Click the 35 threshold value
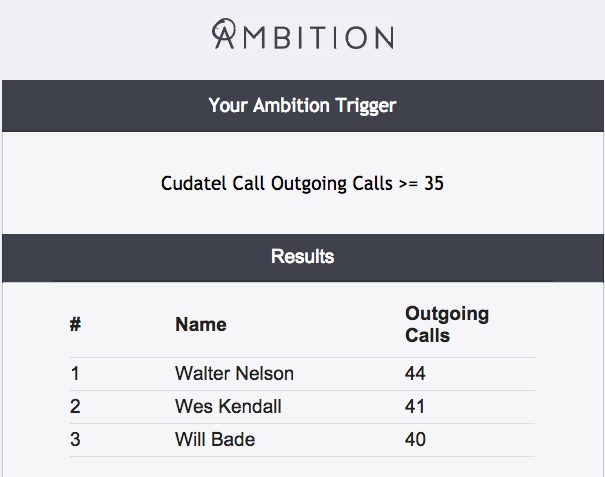Viewport: 605px width, 477px height. coord(434,184)
